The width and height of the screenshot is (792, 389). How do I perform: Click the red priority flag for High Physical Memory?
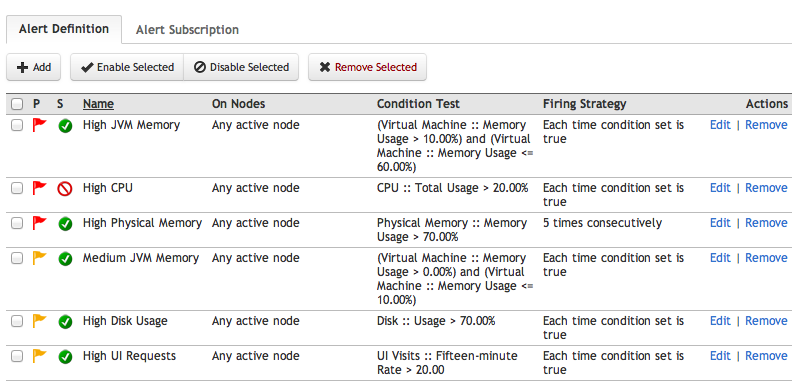click(39, 223)
